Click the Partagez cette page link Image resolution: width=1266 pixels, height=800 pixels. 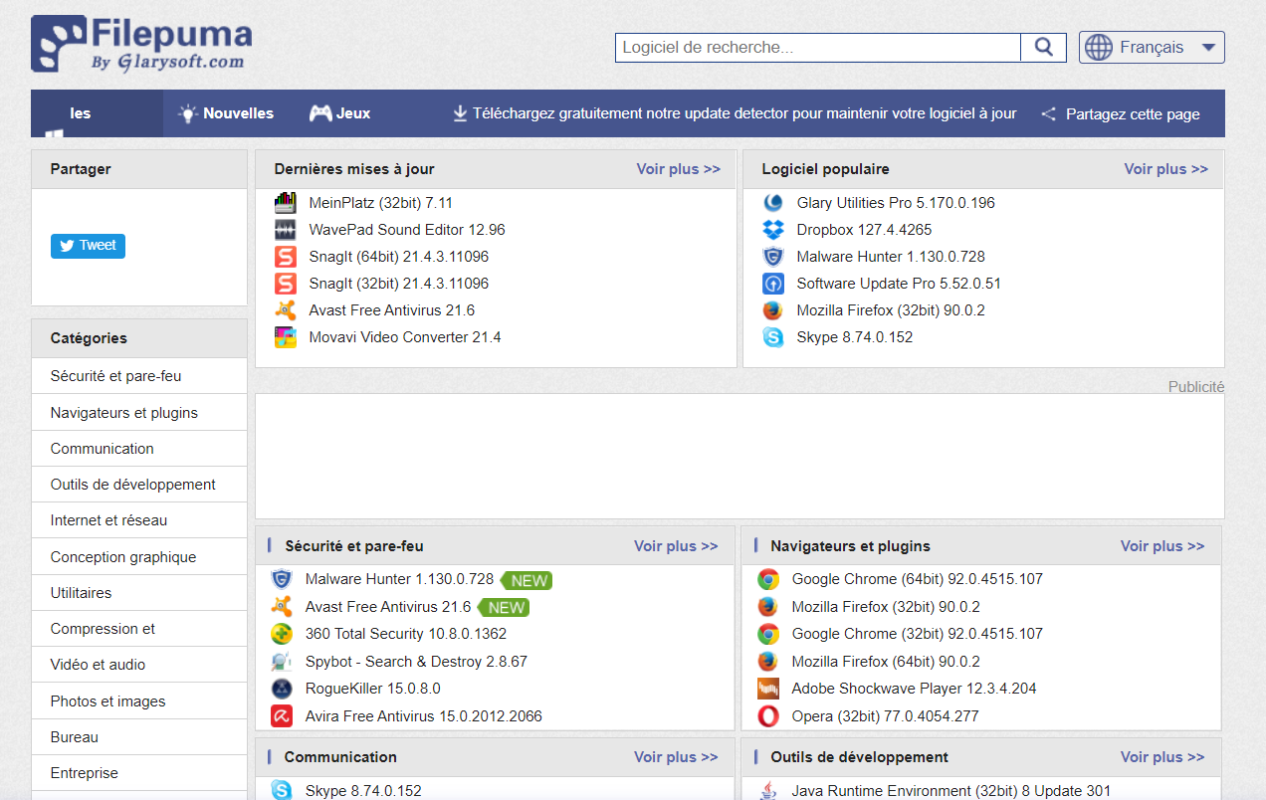pyautogui.click(x=1133, y=114)
